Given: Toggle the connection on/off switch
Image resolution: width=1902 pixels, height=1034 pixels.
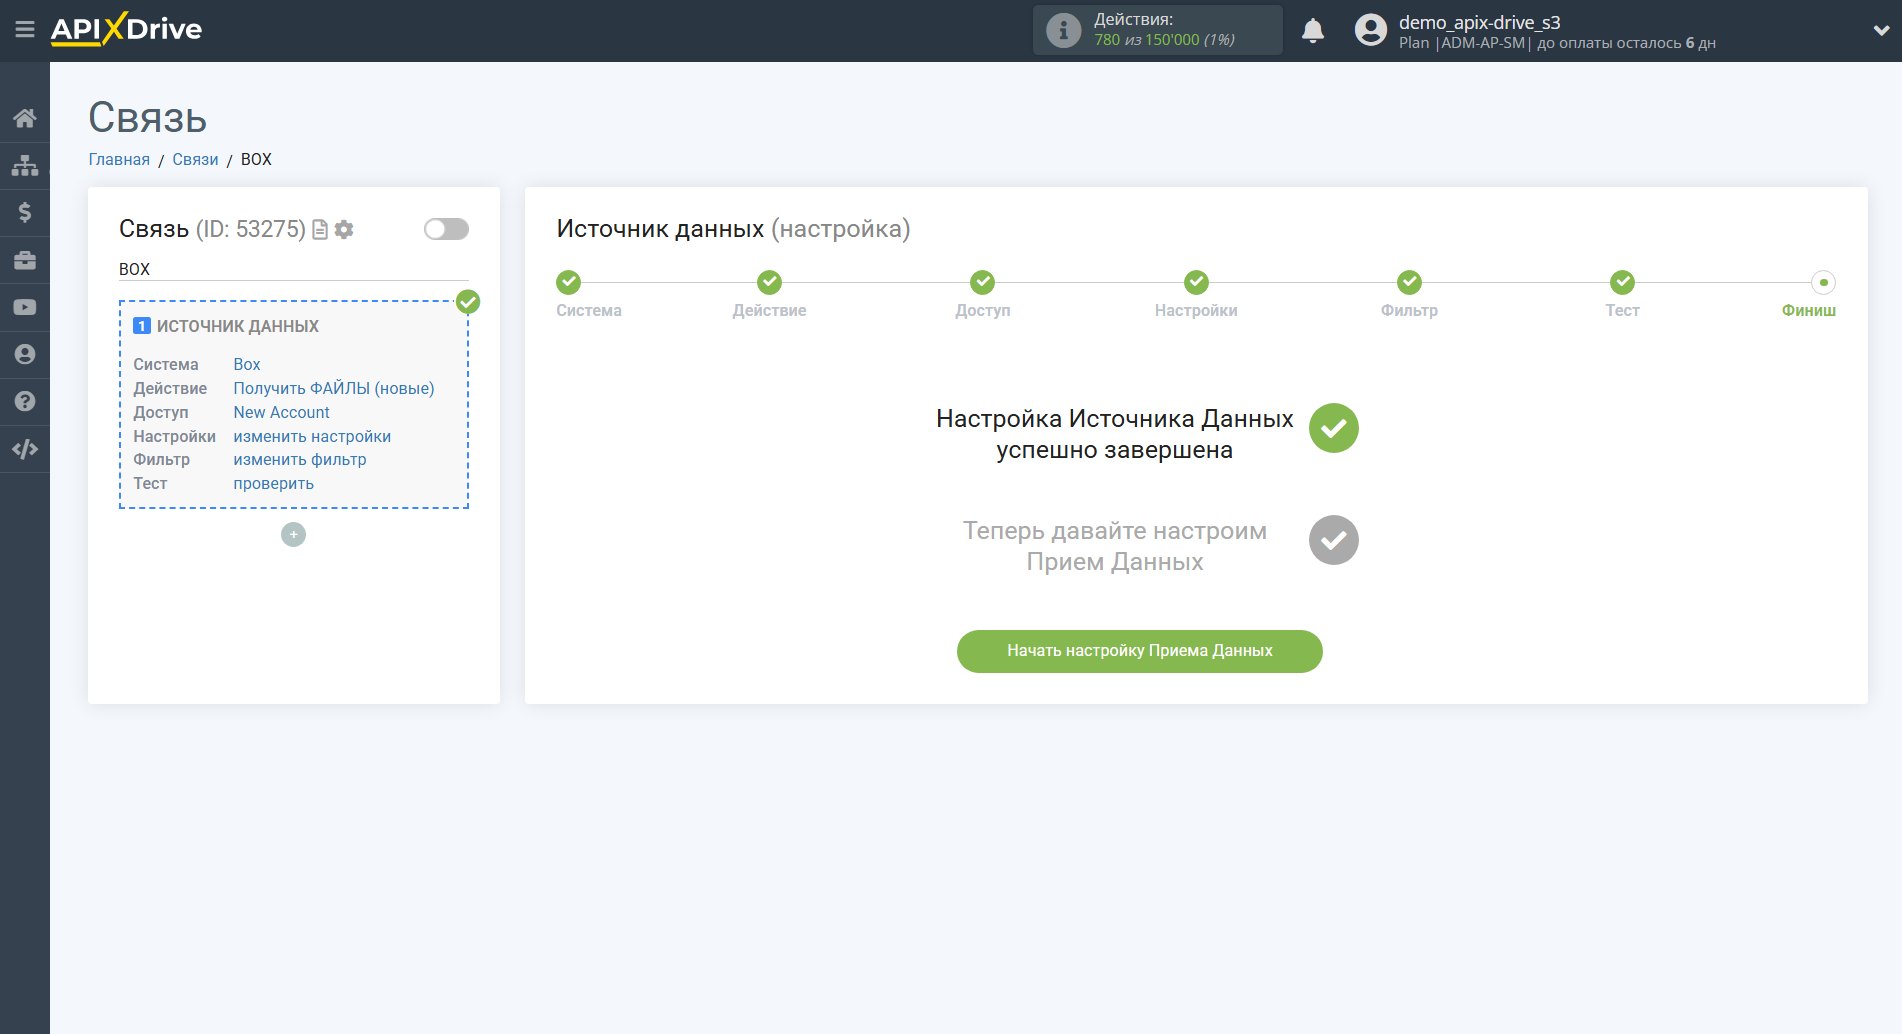Looking at the screenshot, I should pyautogui.click(x=445, y=229).
